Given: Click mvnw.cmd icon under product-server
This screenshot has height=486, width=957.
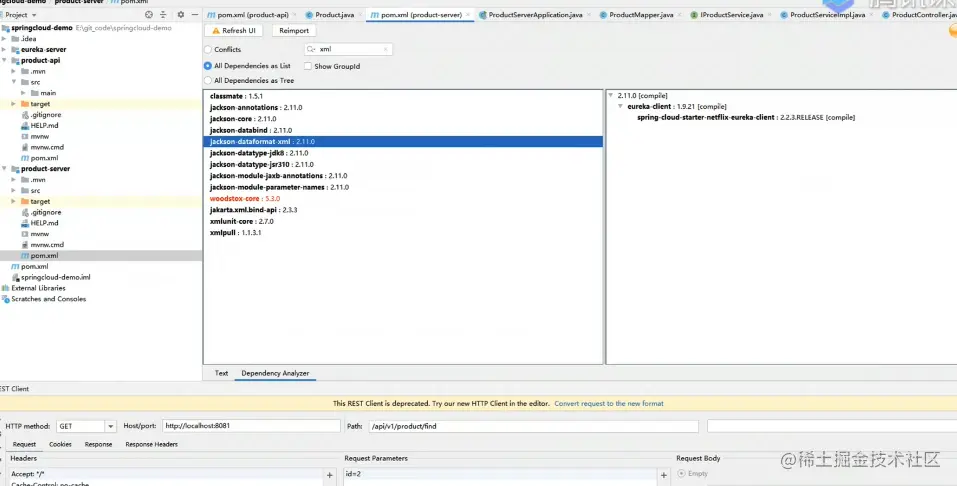Looking at the screenshot, I should point(25,245).
